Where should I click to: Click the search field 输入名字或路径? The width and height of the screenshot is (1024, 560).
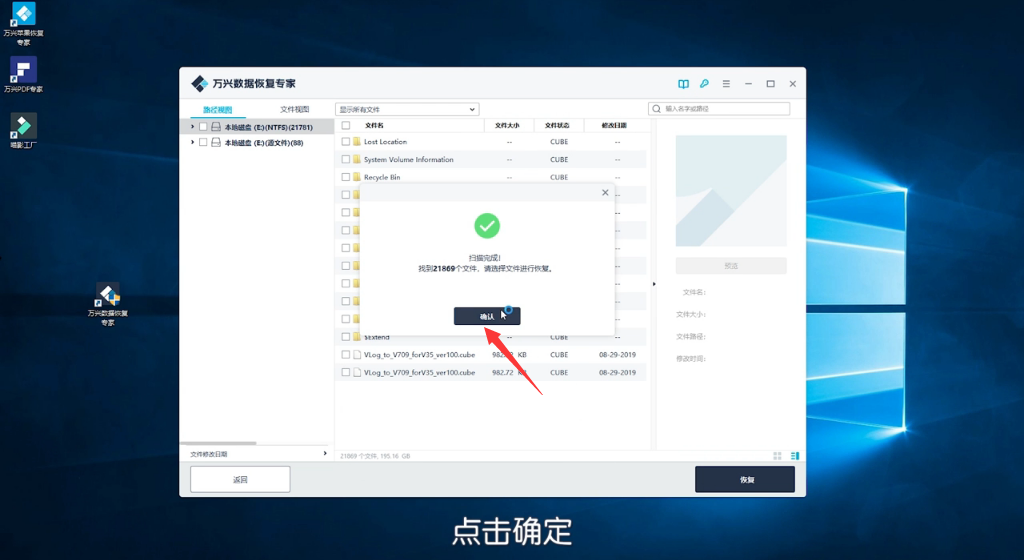(719, 109)
